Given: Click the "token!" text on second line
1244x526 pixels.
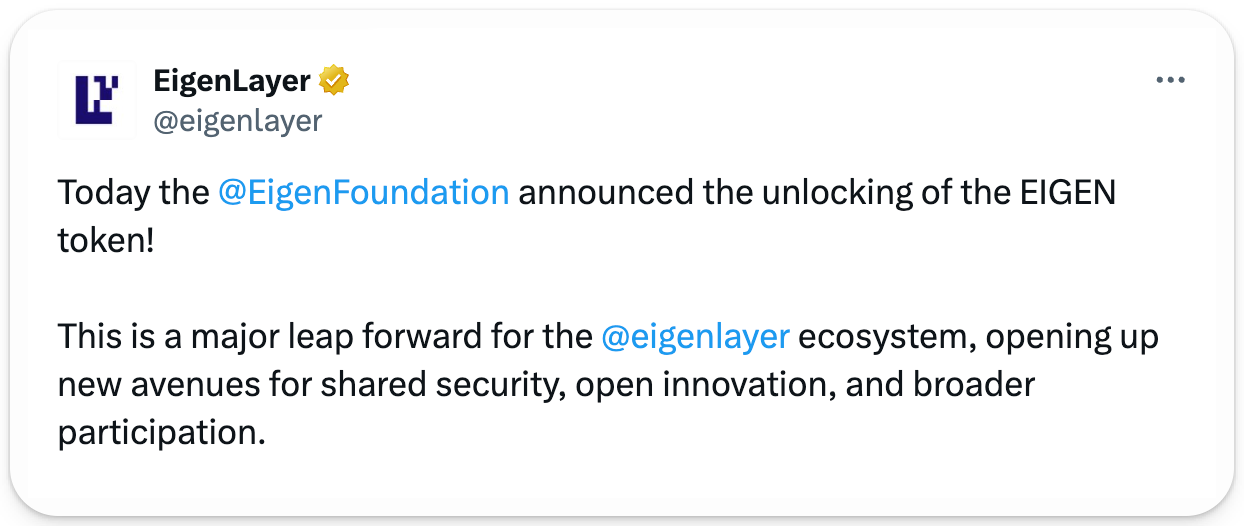Looking at the screenshot, I should [x=106, y=241].
